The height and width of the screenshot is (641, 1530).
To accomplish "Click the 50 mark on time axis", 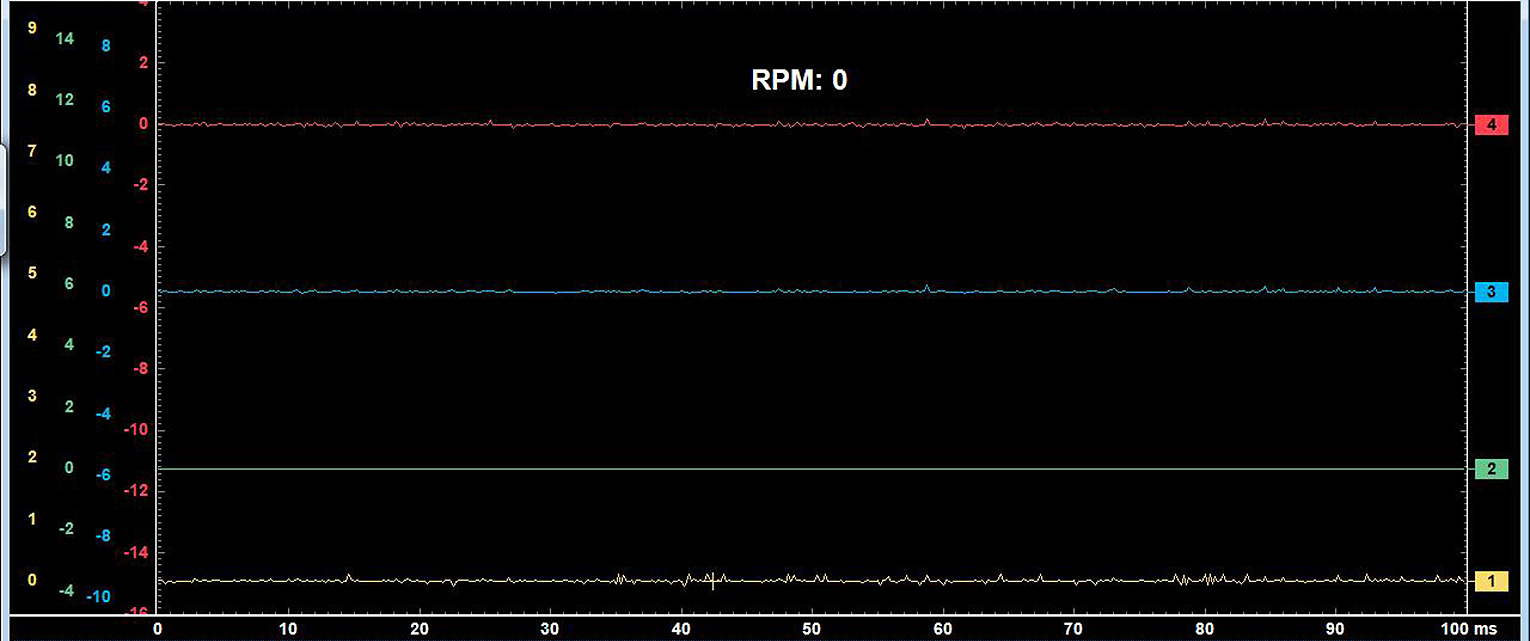I will 812,629.
